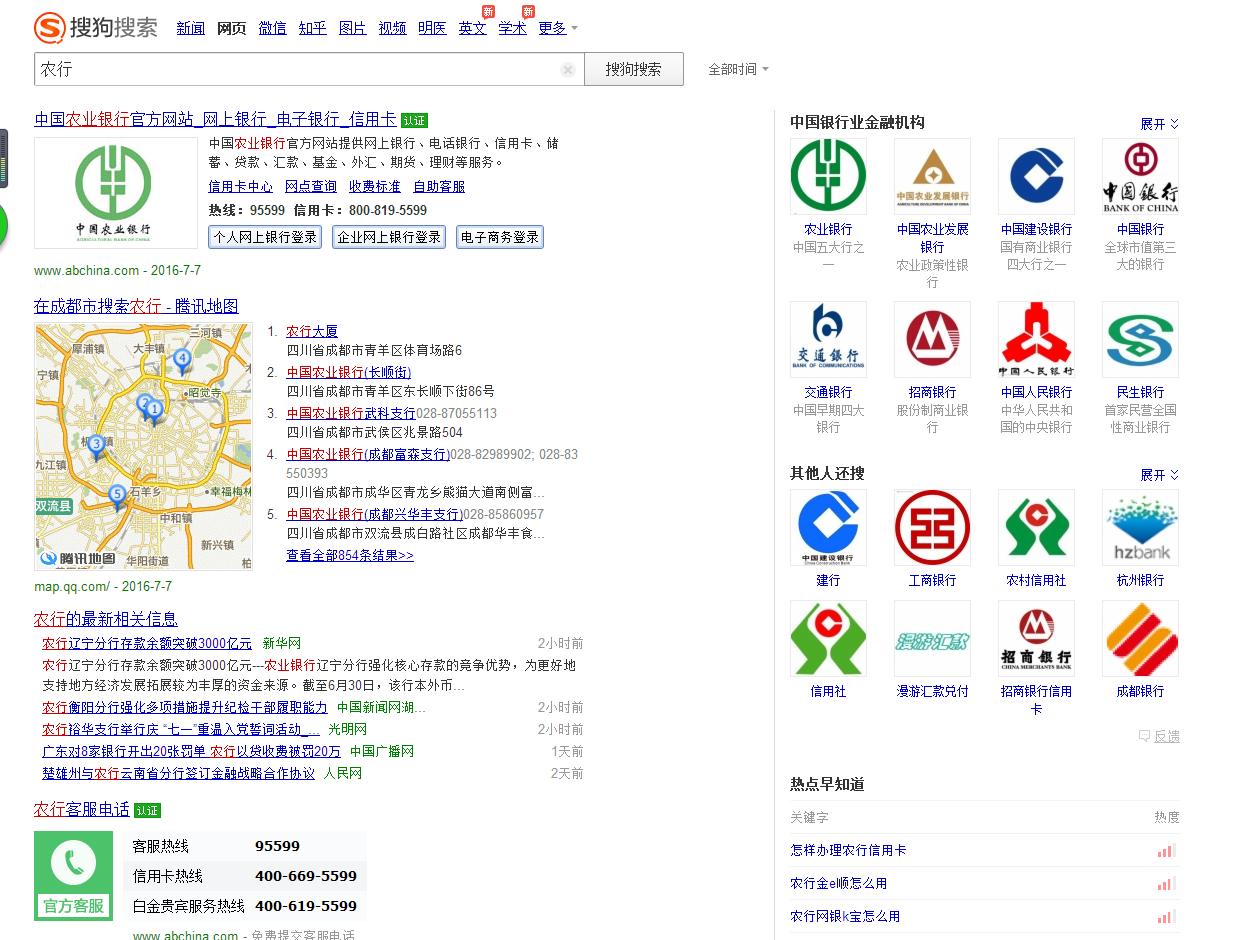This screenshot has width=1256, height=940.
Task: Click the 民生银行 logo icon
Action: [x=1140, y=340]
